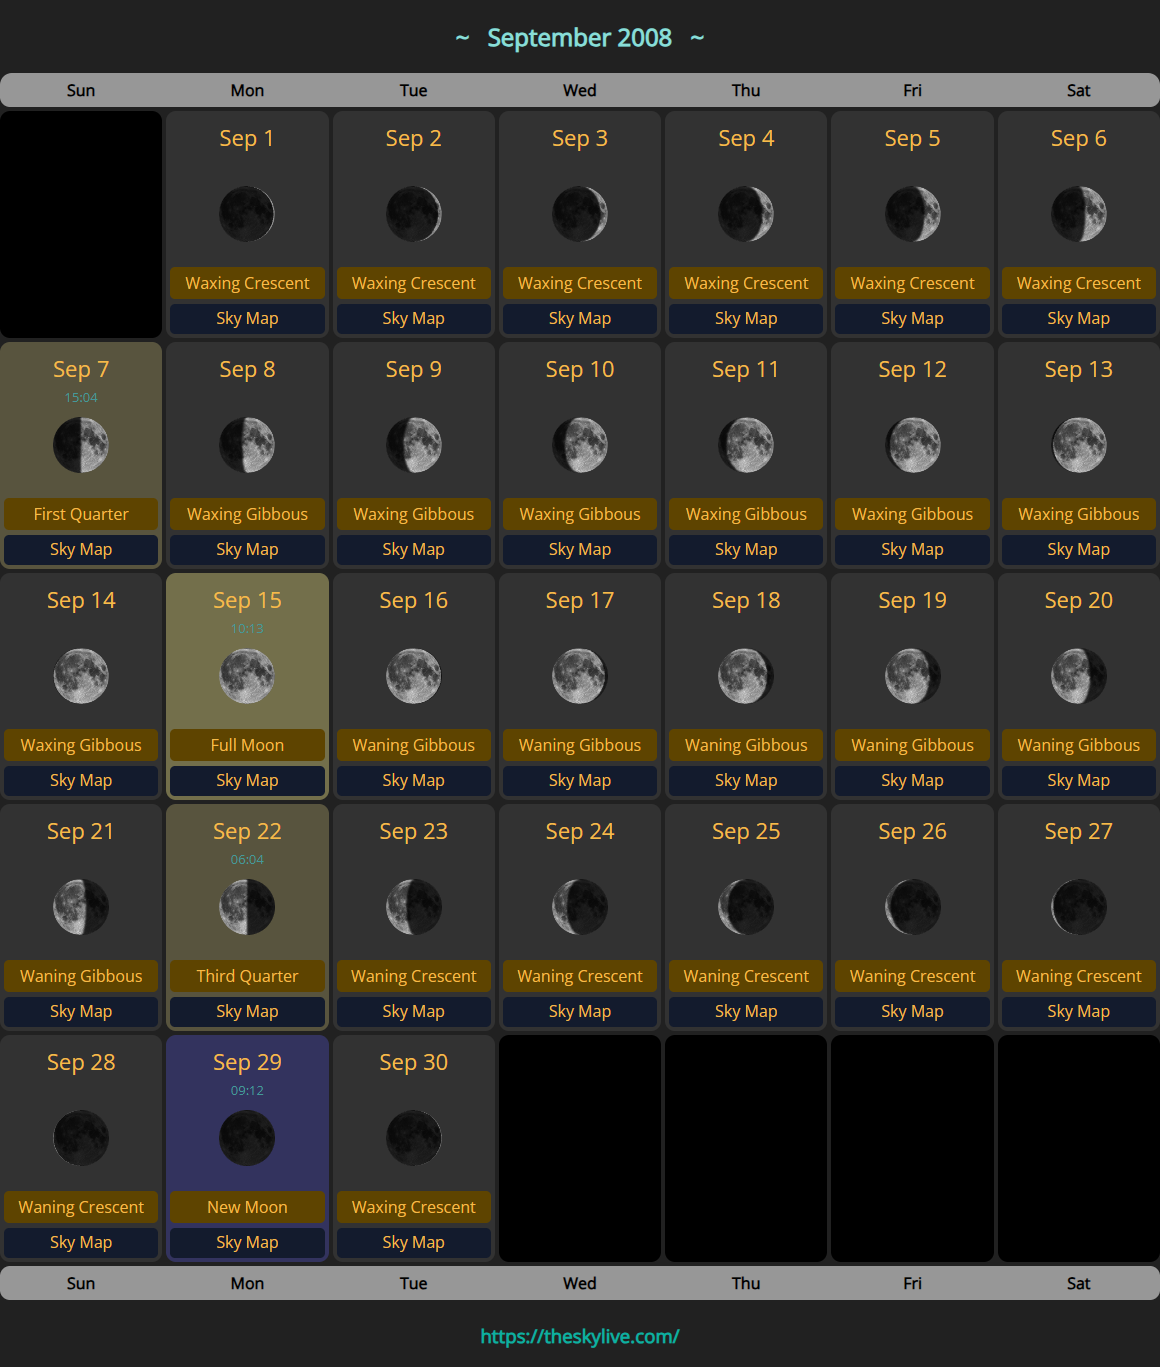This screenshot has width=1160, height=1367.
Task: Go to the next month with the right tilde
Action: pyautogui.click(x=697, y=38)
